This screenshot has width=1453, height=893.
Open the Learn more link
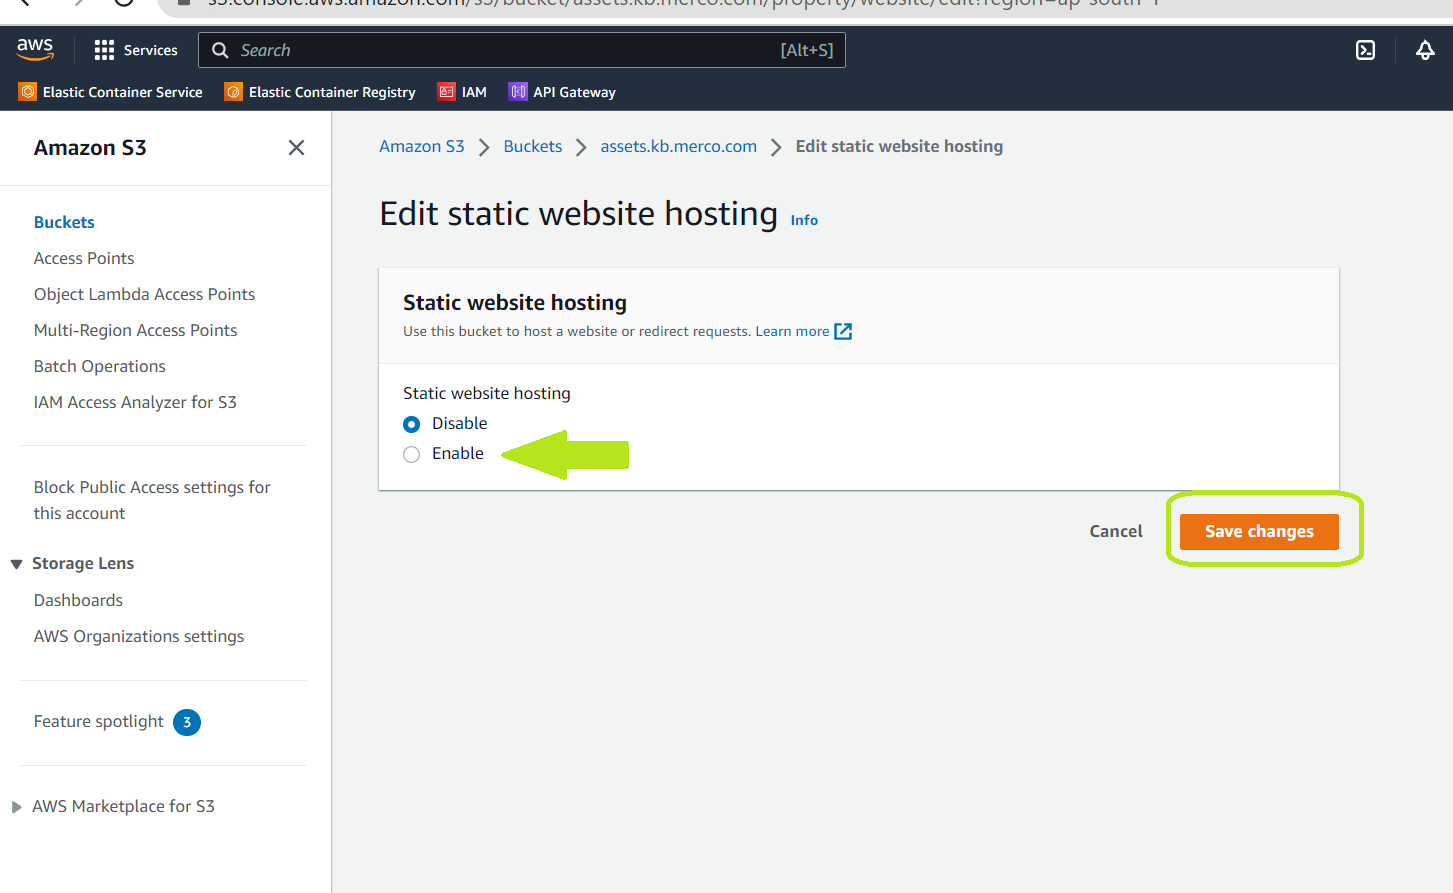click(792, 331)
